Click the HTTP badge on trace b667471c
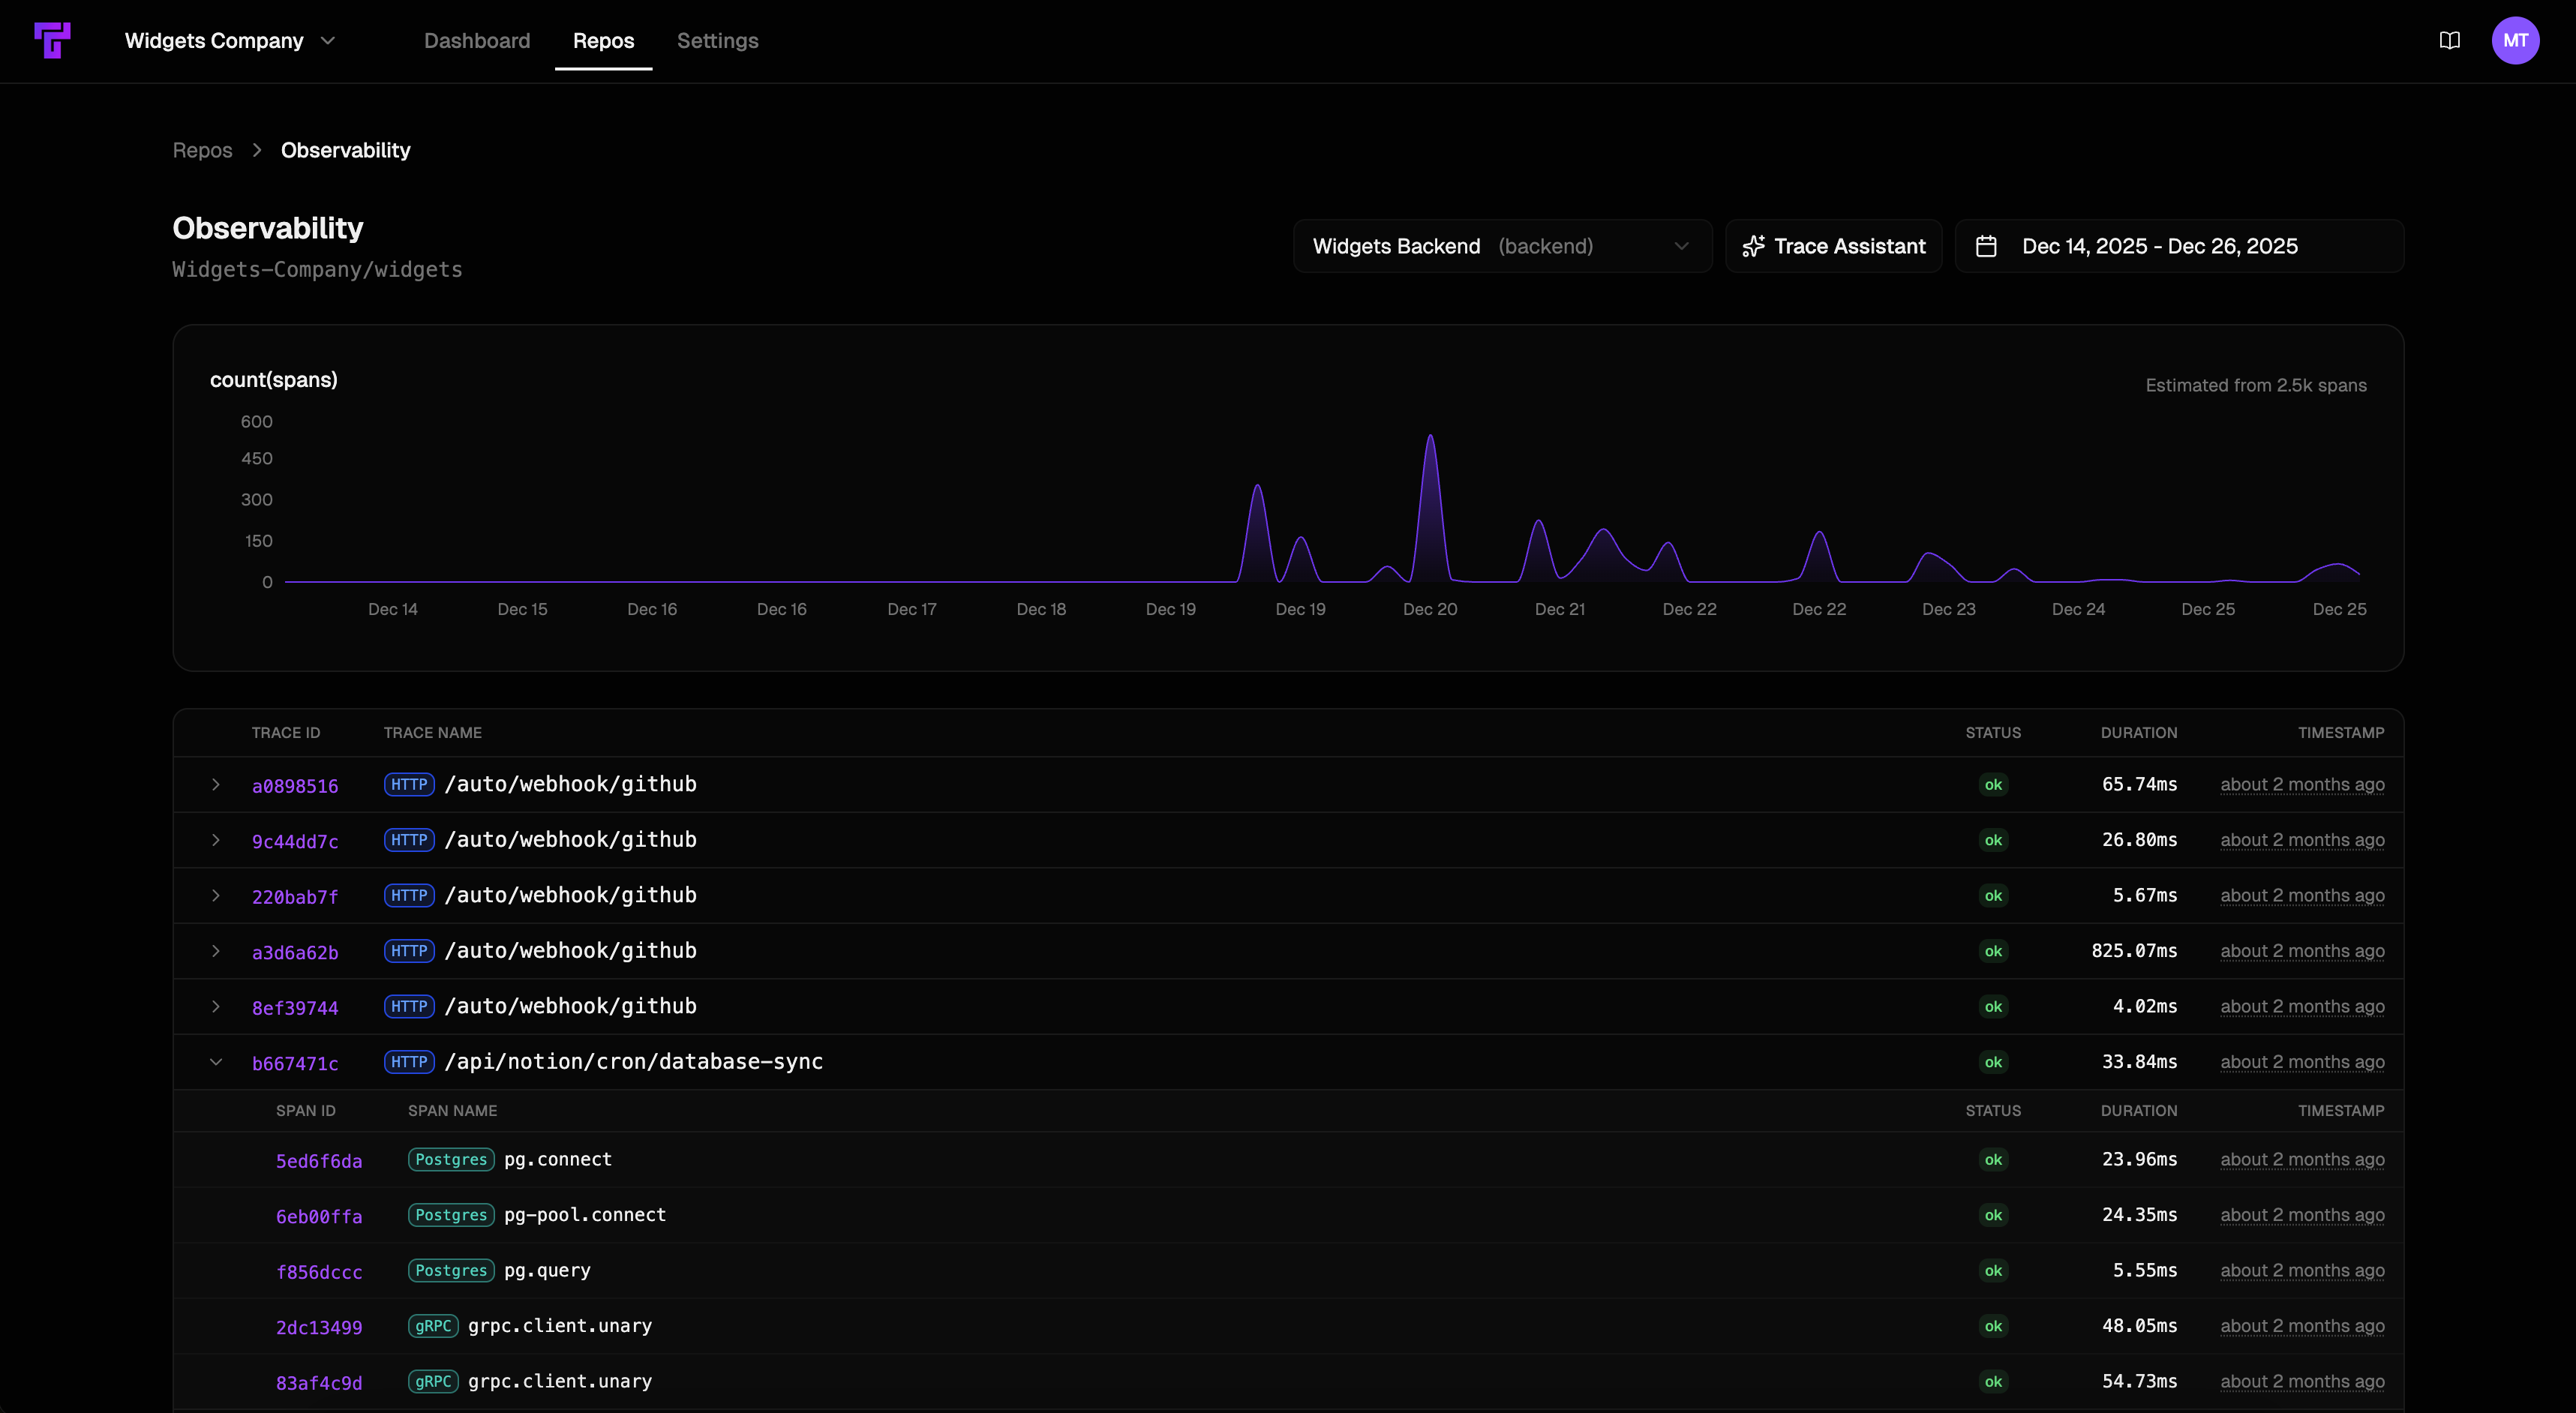 pos(409,1062)
